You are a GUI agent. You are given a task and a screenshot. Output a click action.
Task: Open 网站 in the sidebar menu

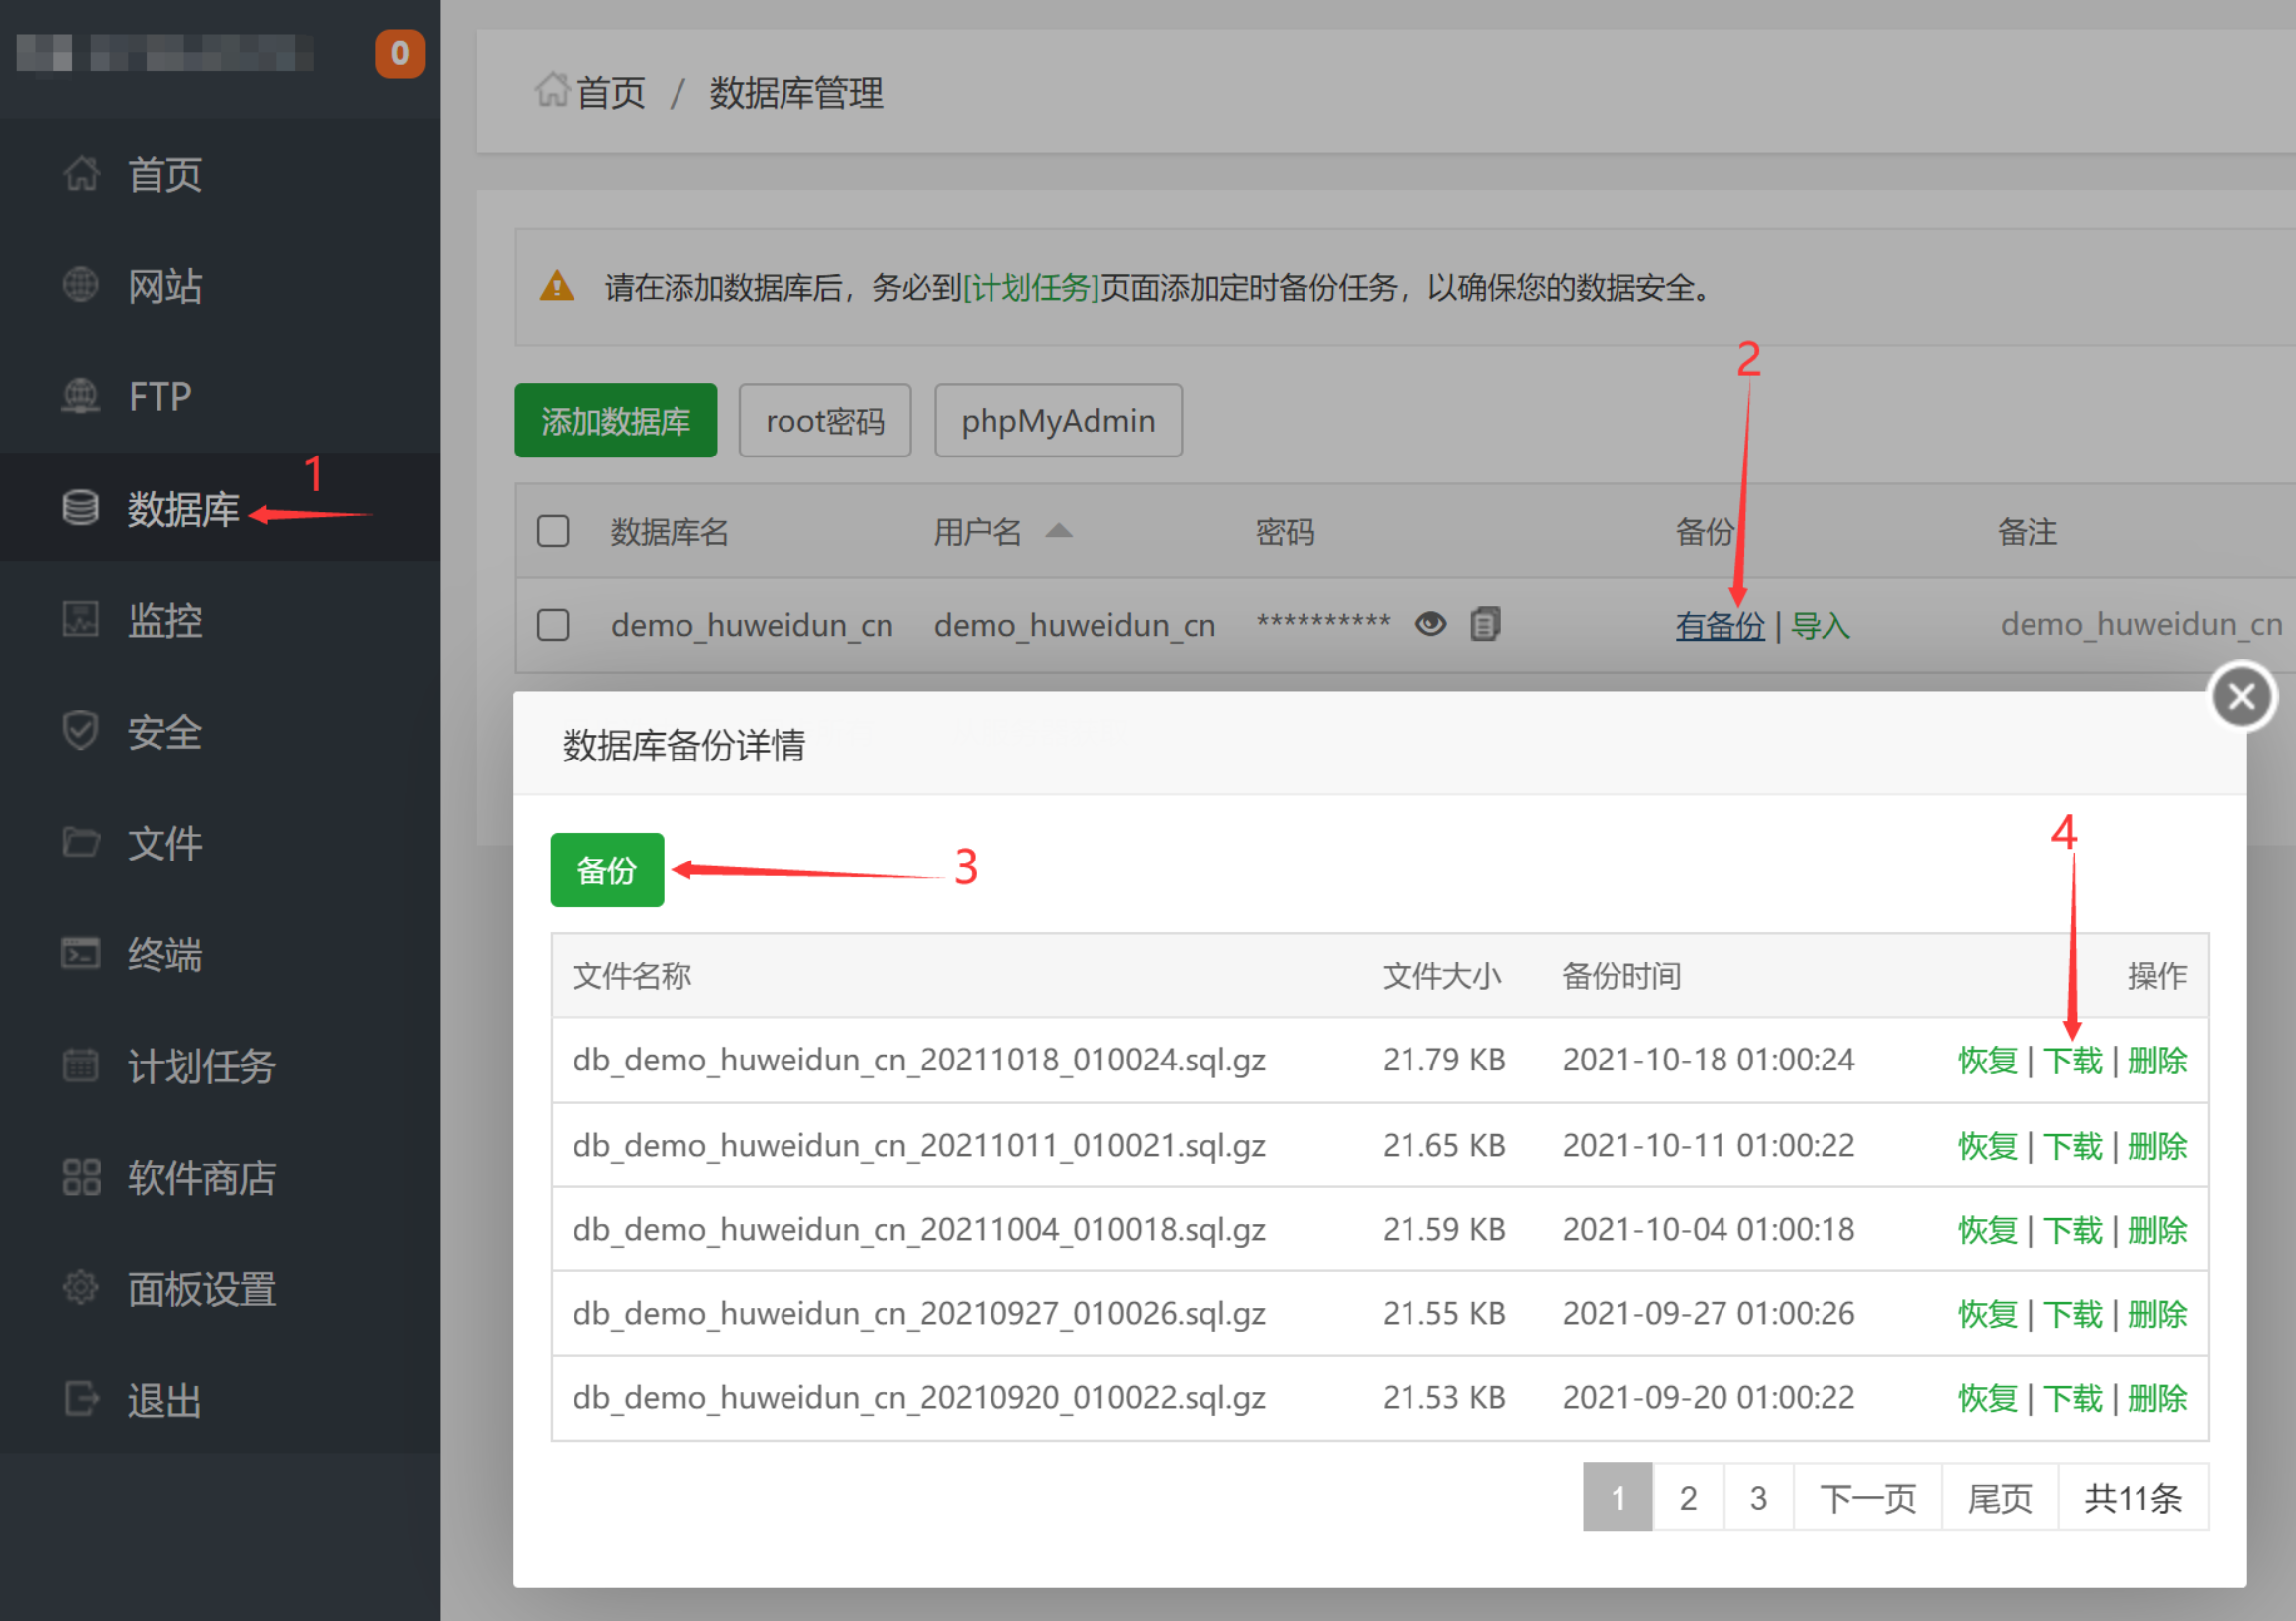(165, 286)
